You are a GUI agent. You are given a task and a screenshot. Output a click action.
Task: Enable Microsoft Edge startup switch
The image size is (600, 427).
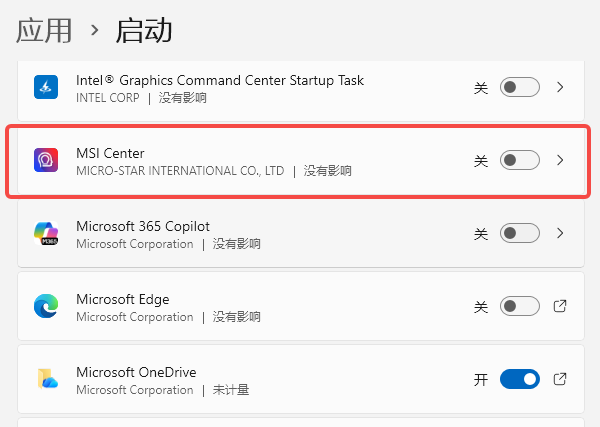tap(519, 306)
